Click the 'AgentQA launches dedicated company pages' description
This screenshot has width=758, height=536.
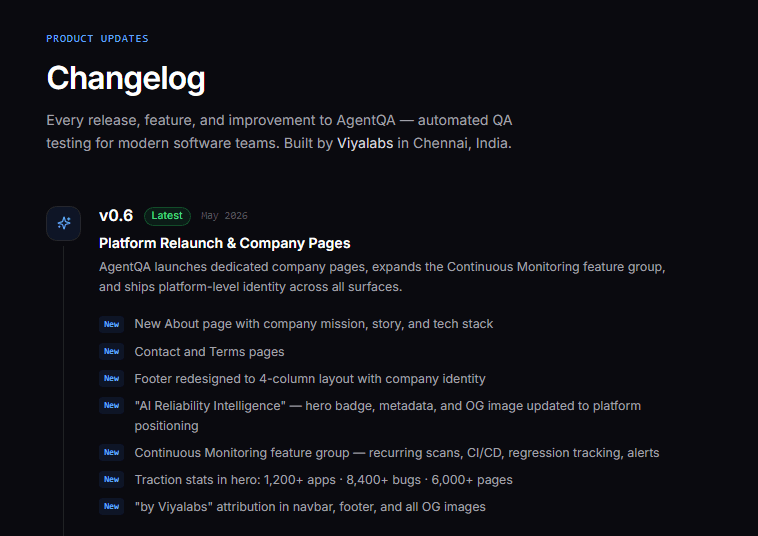382,277
